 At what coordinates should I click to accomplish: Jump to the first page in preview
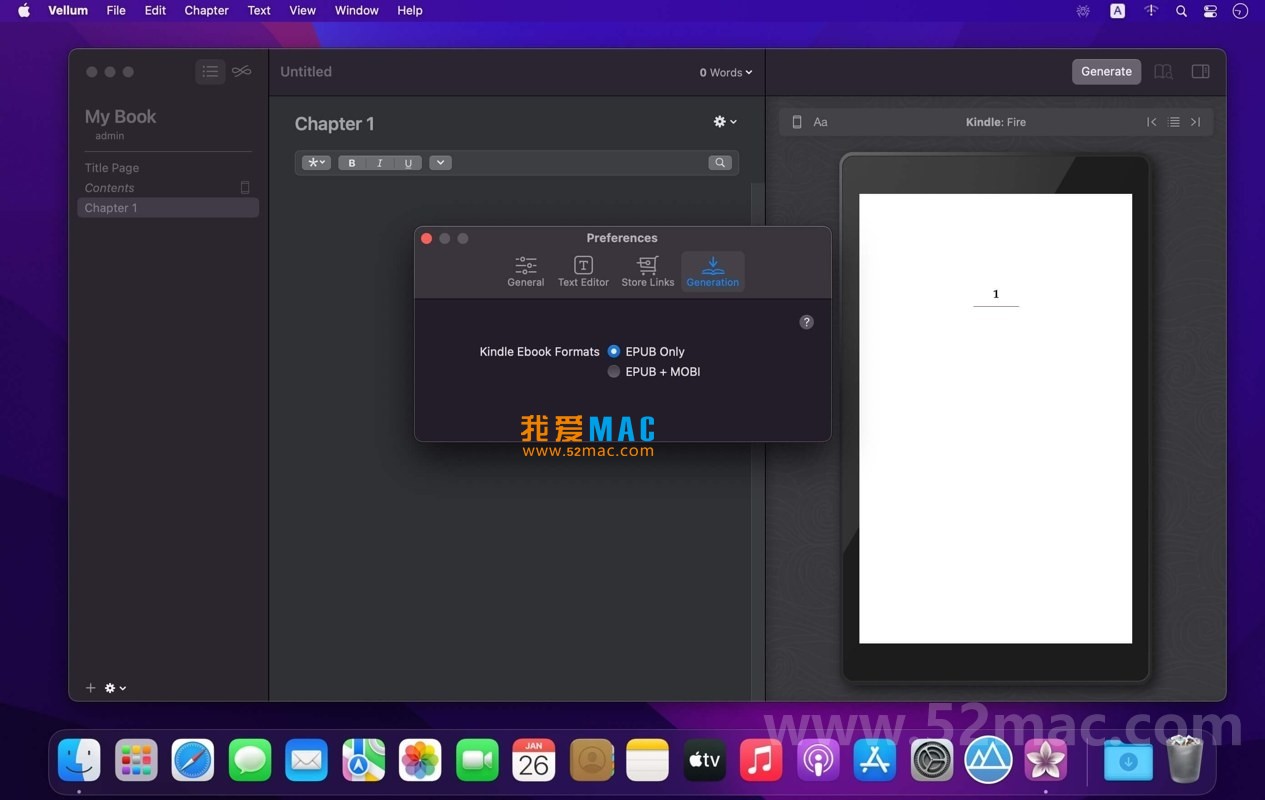click(x=1152, y=122)
